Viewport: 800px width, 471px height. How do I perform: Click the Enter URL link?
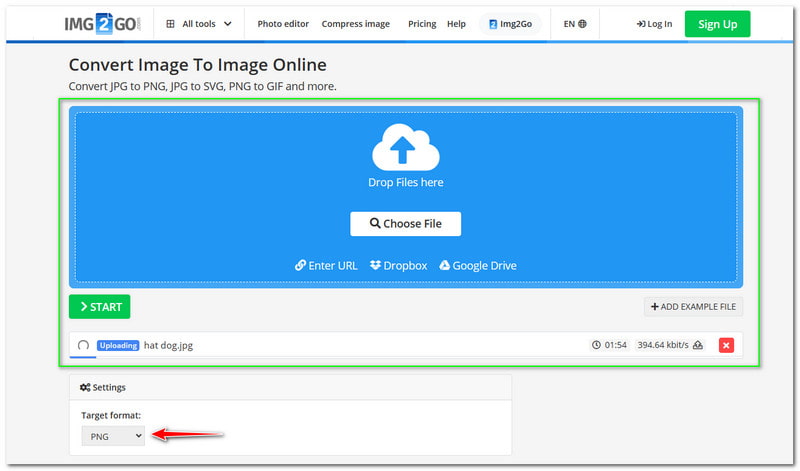point(326,266)
